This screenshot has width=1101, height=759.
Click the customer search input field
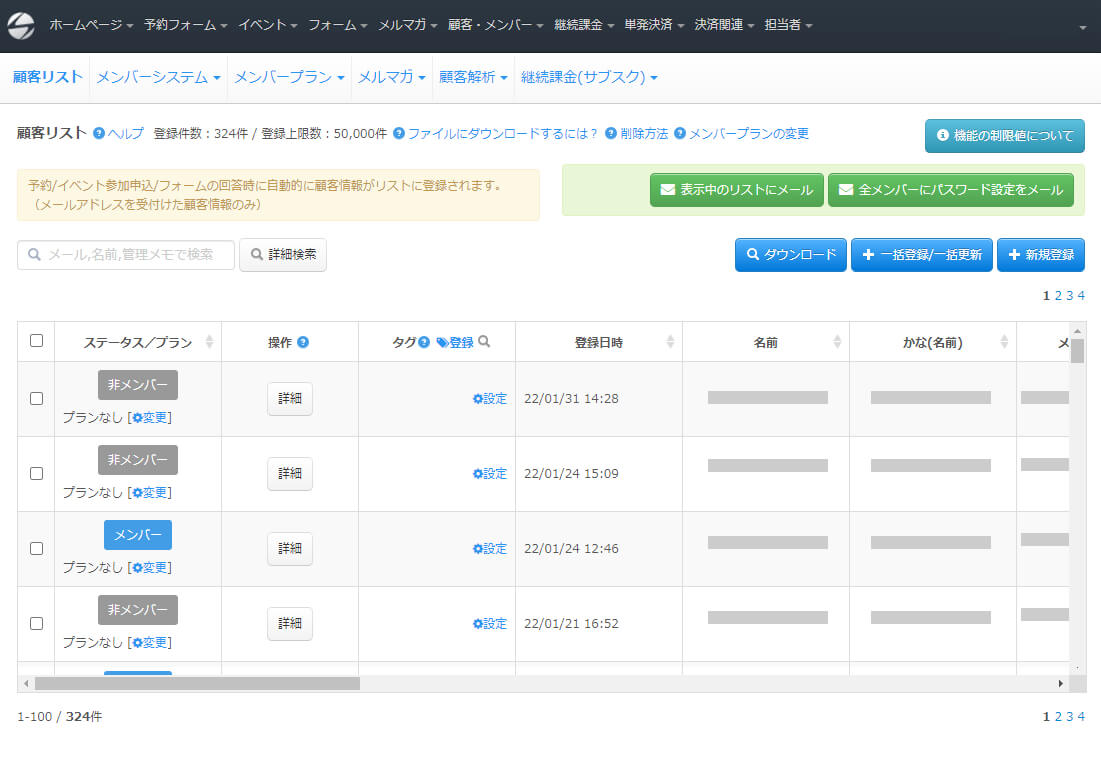pyautogui.click(x=126, y=255)
